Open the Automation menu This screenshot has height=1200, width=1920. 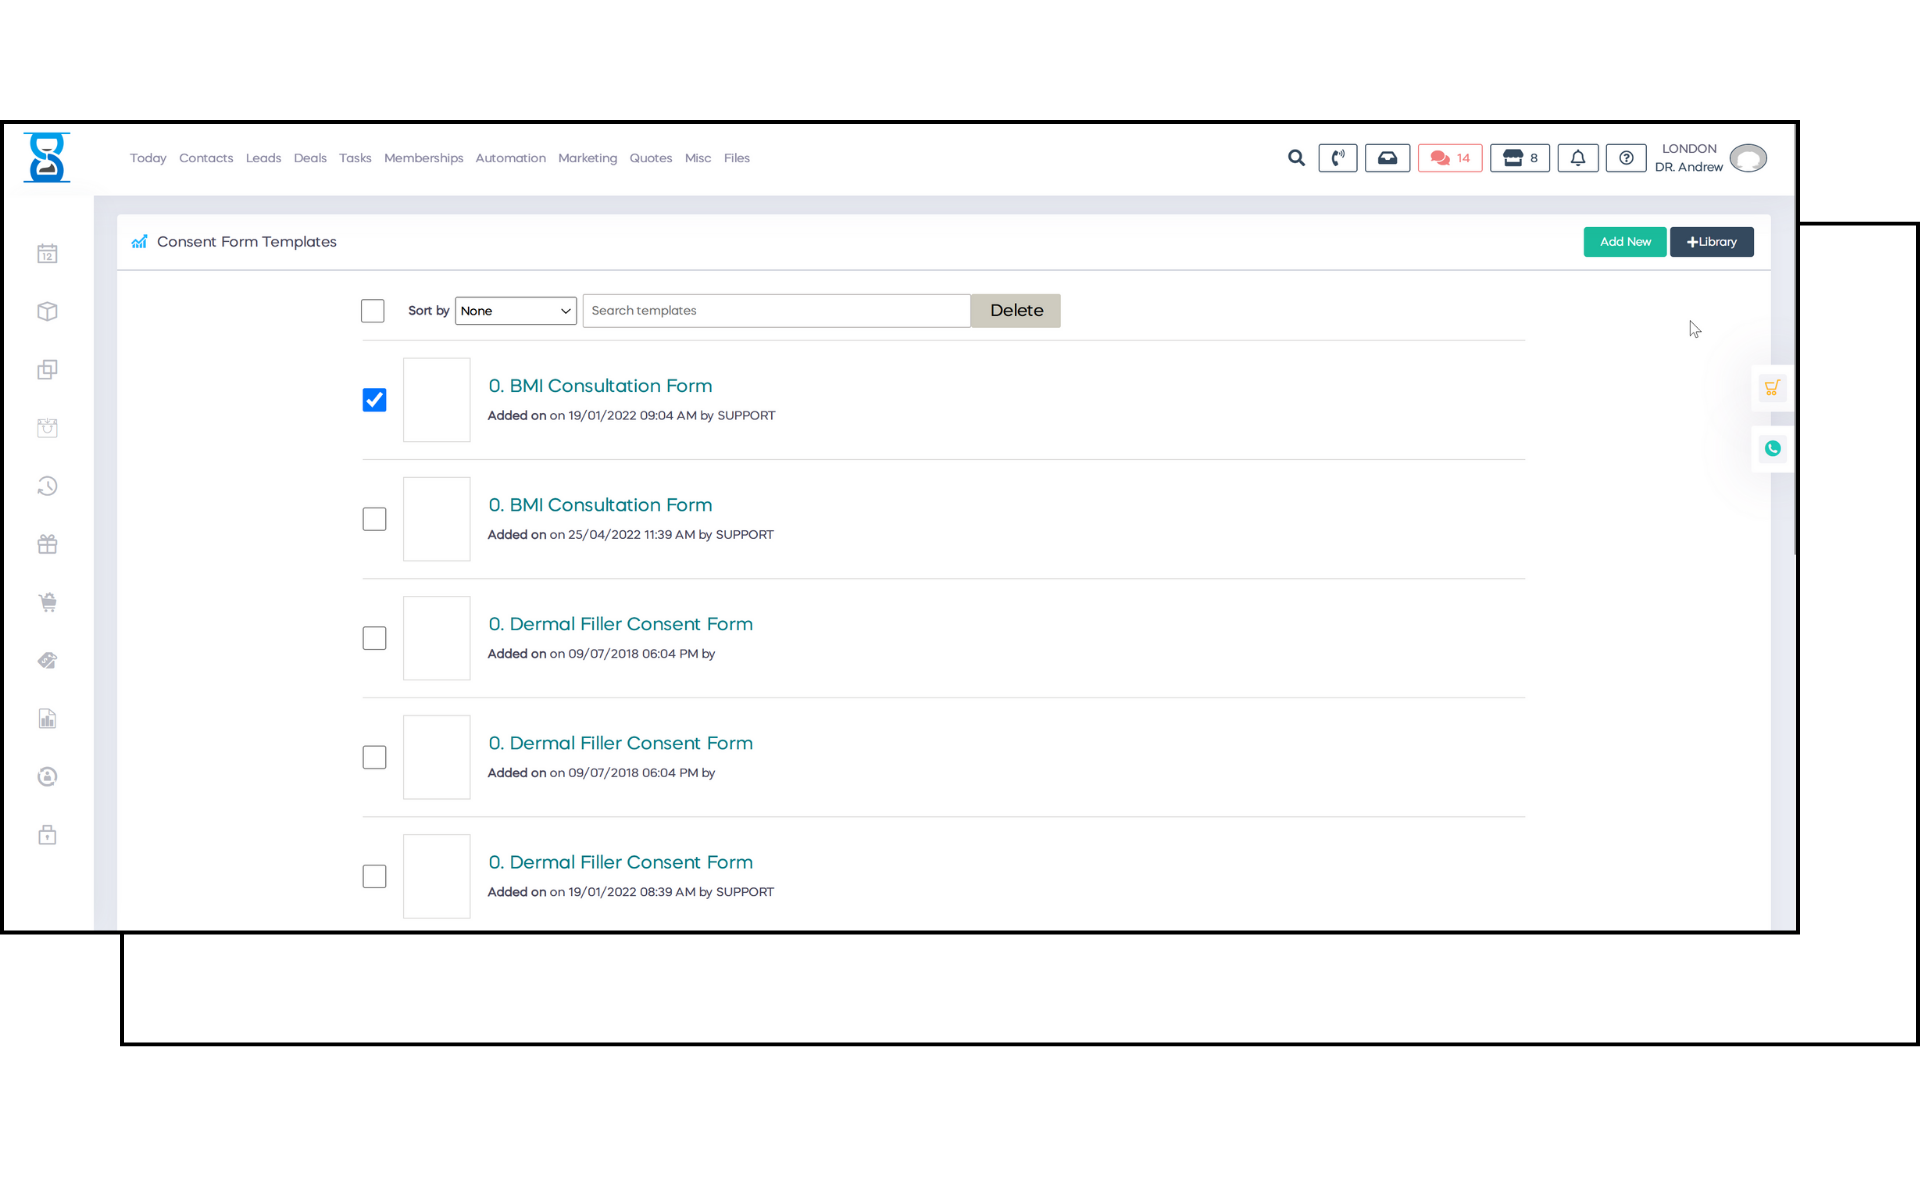pyautogui.click(x=510, y=158)
